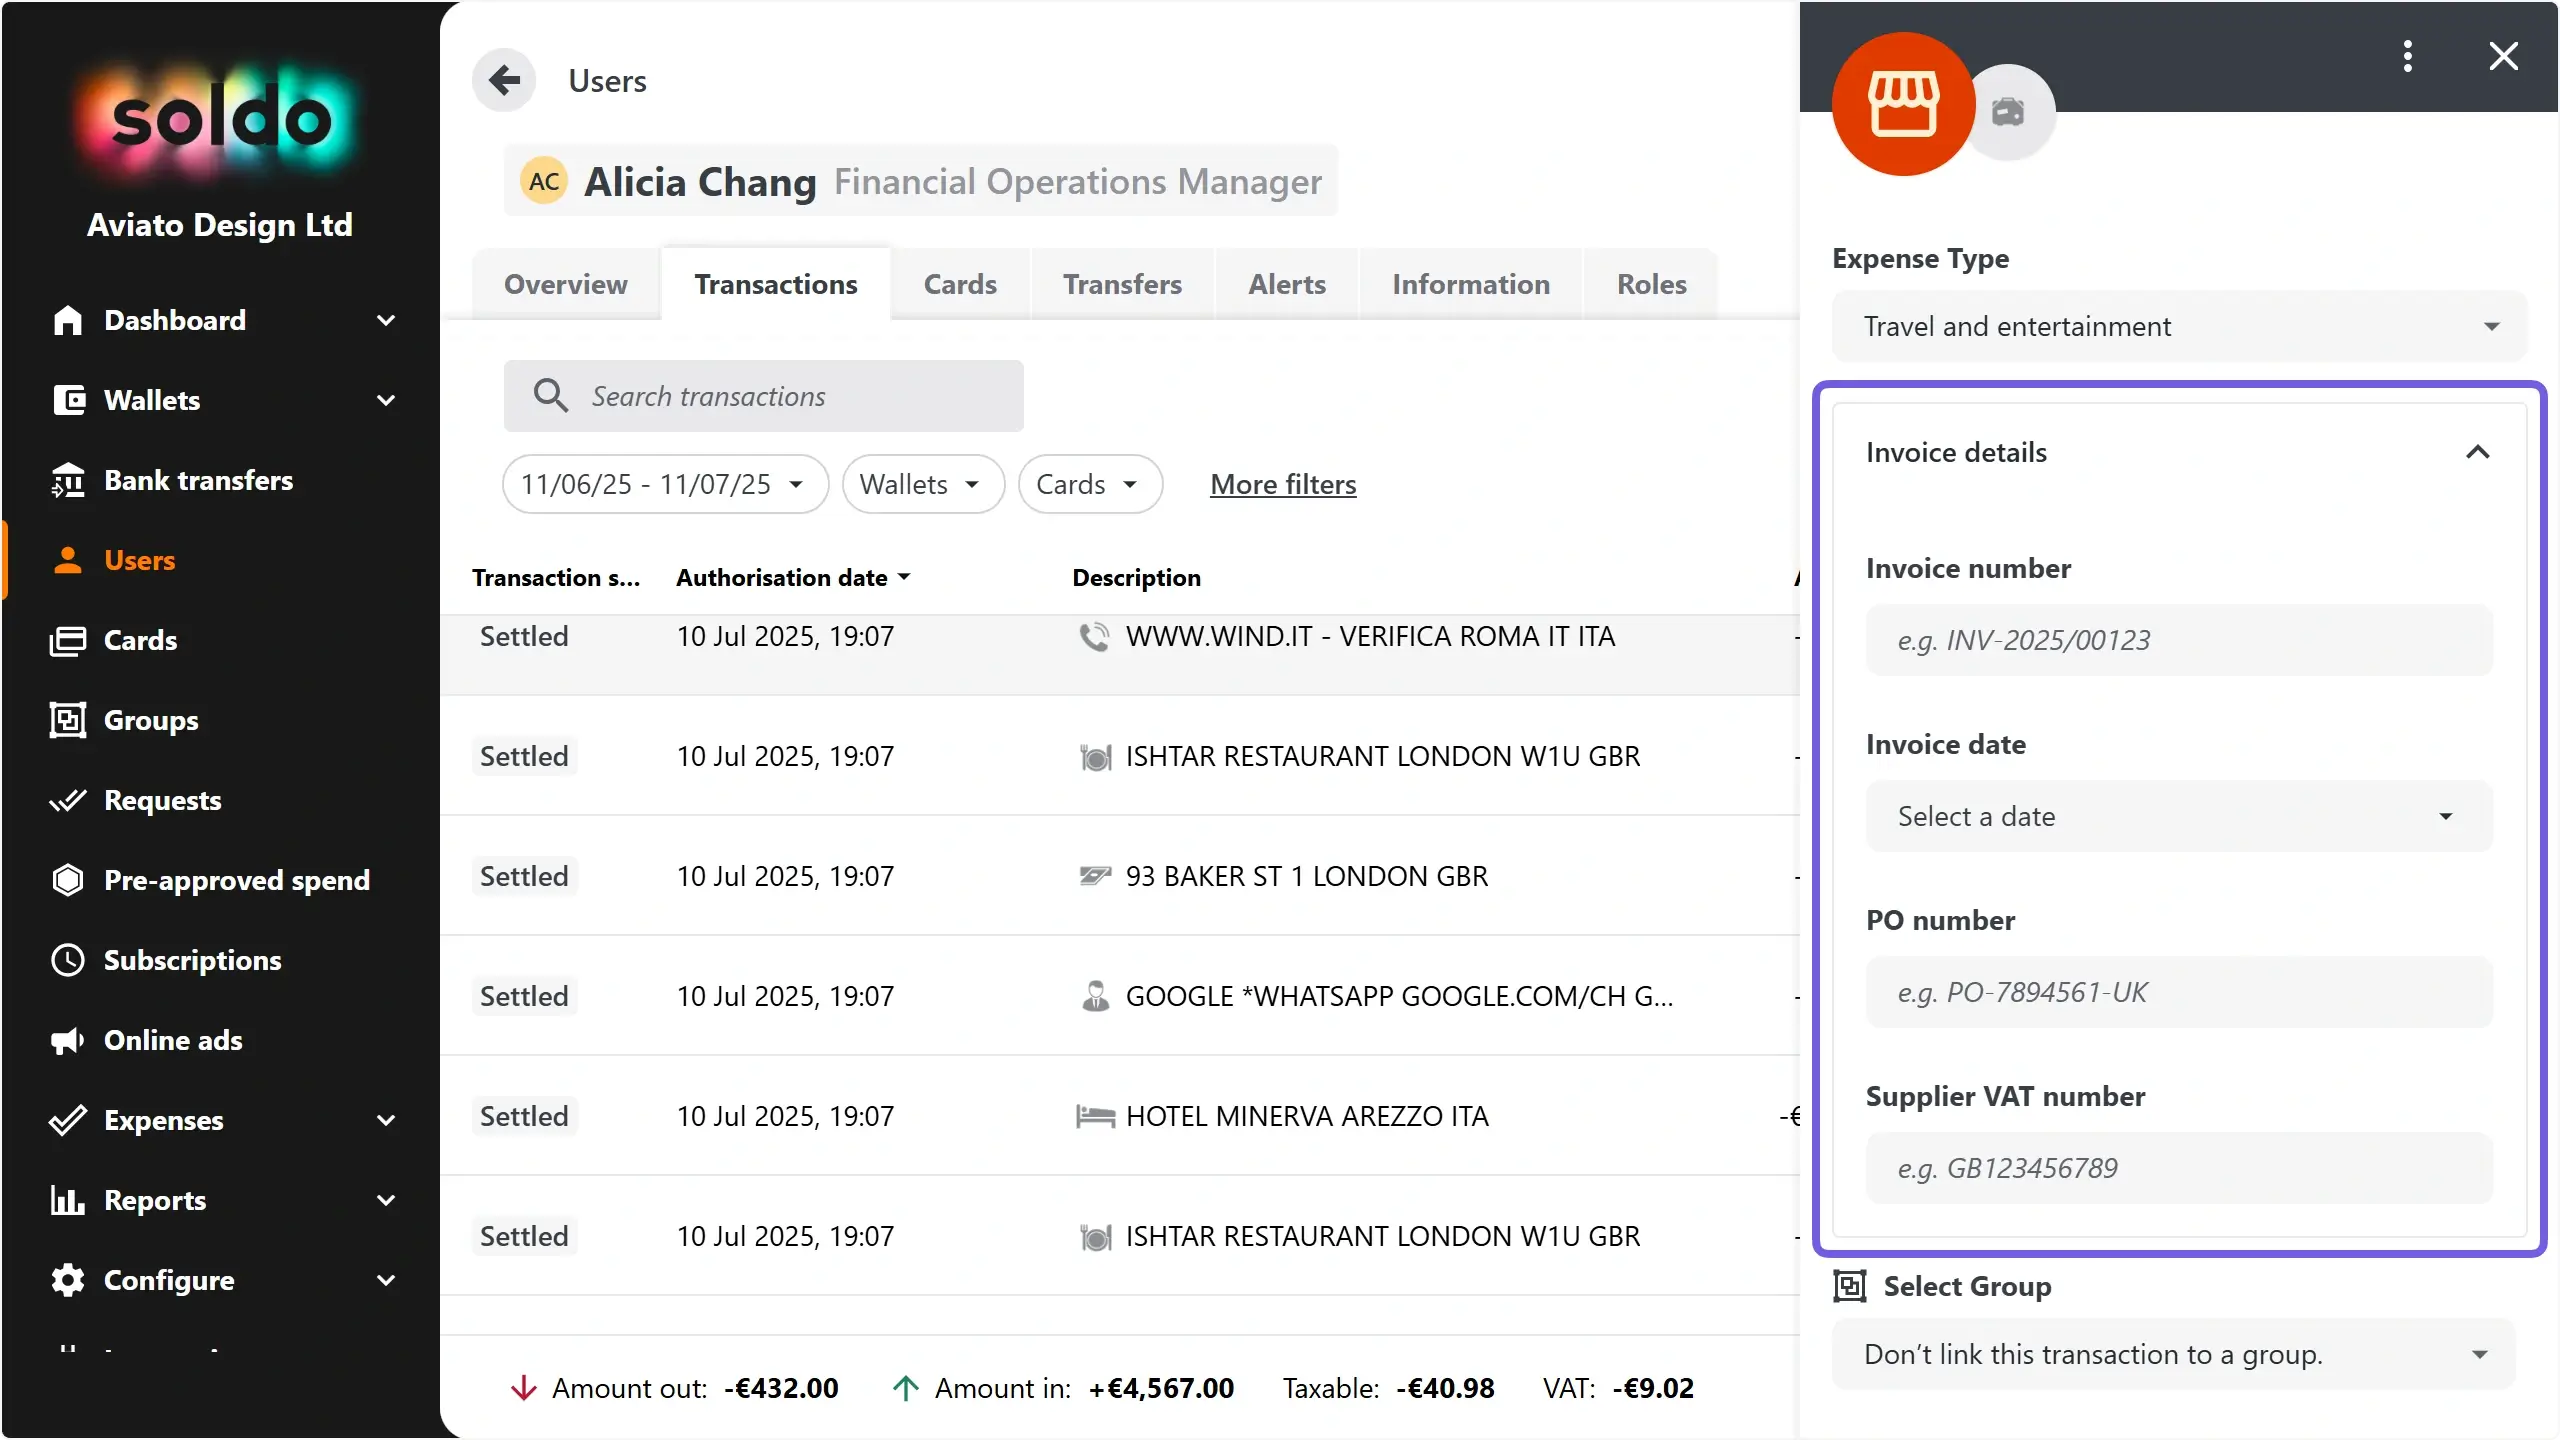This screenshot has height=1440, width=2560.
Task: Open the Invoice date Select a date dropdown
Action: click(x=2179, y=816)
